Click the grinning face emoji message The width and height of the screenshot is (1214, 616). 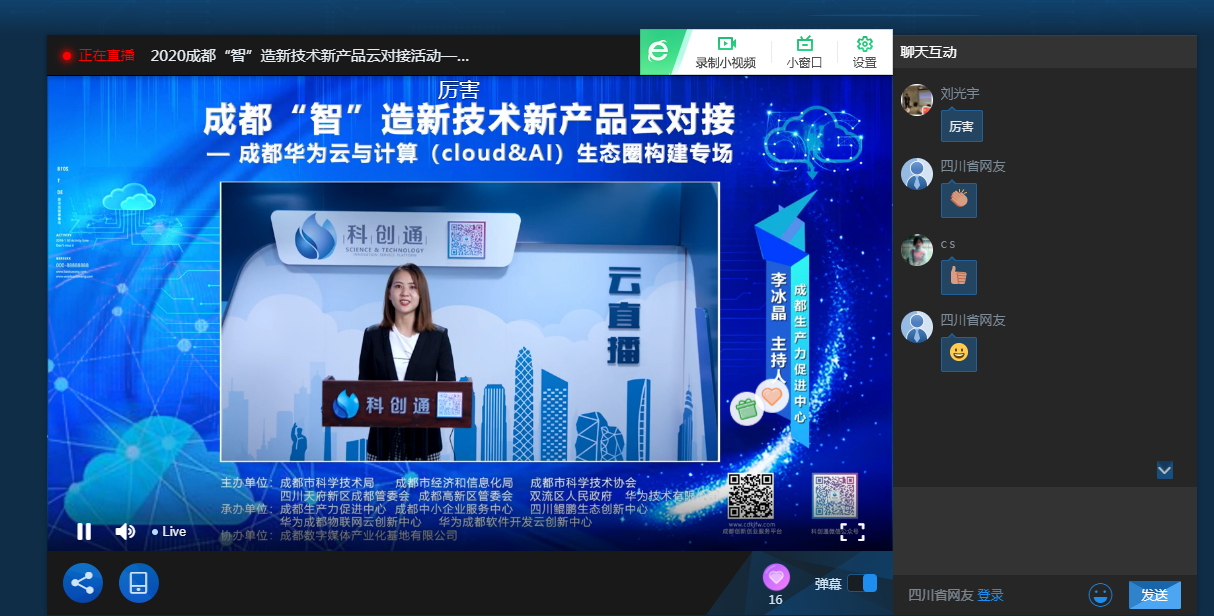[x=959, y=353]
